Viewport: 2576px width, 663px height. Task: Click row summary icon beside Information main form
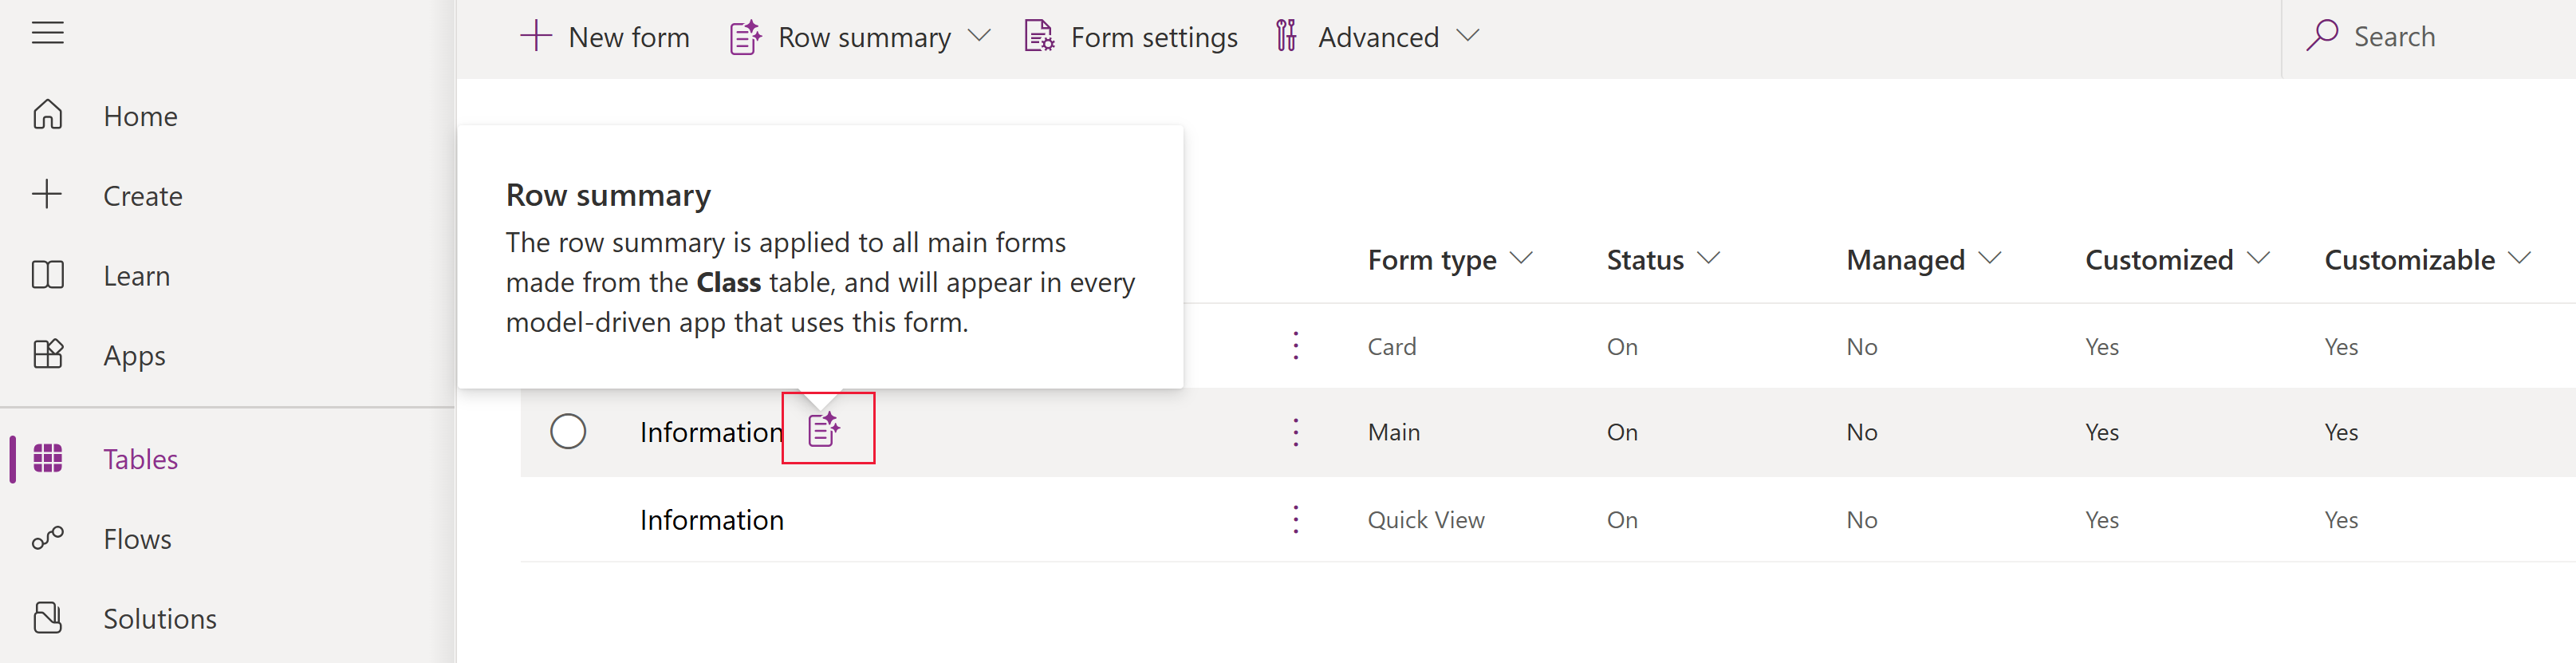point(824,429)
